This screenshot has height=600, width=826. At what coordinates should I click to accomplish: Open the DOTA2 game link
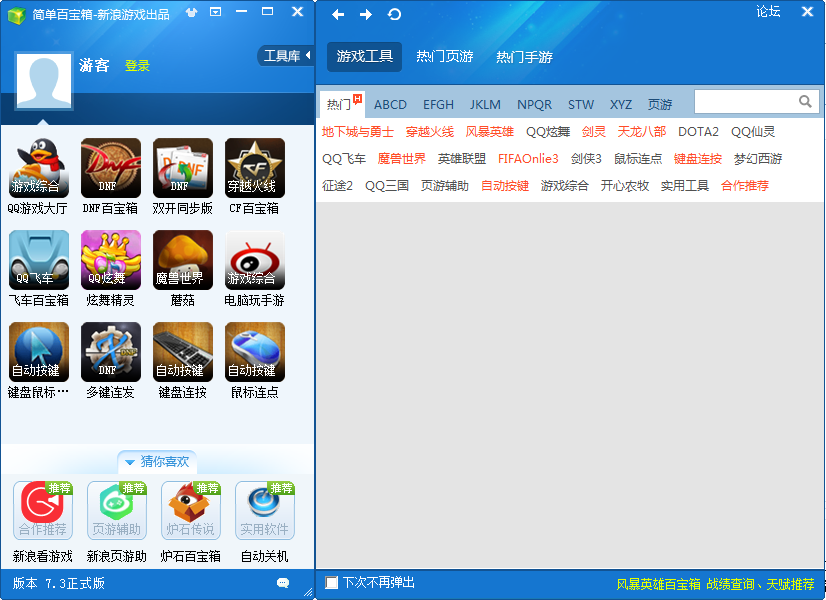[698, 132]
